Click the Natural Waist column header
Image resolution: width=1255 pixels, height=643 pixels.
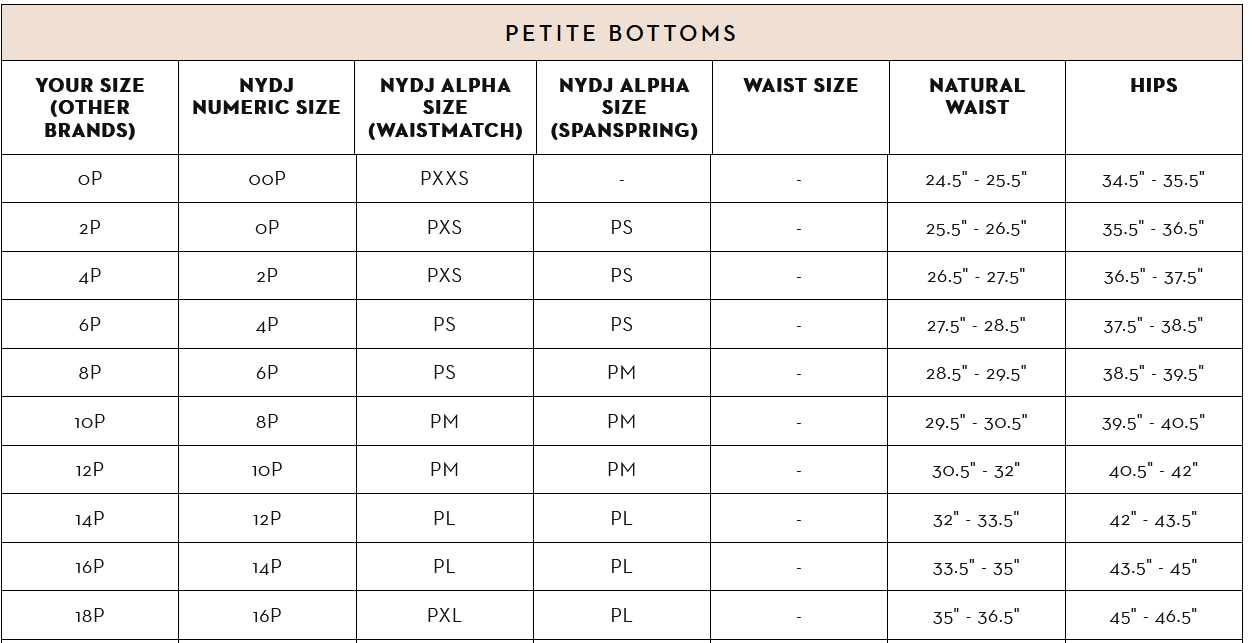[976, 96]
